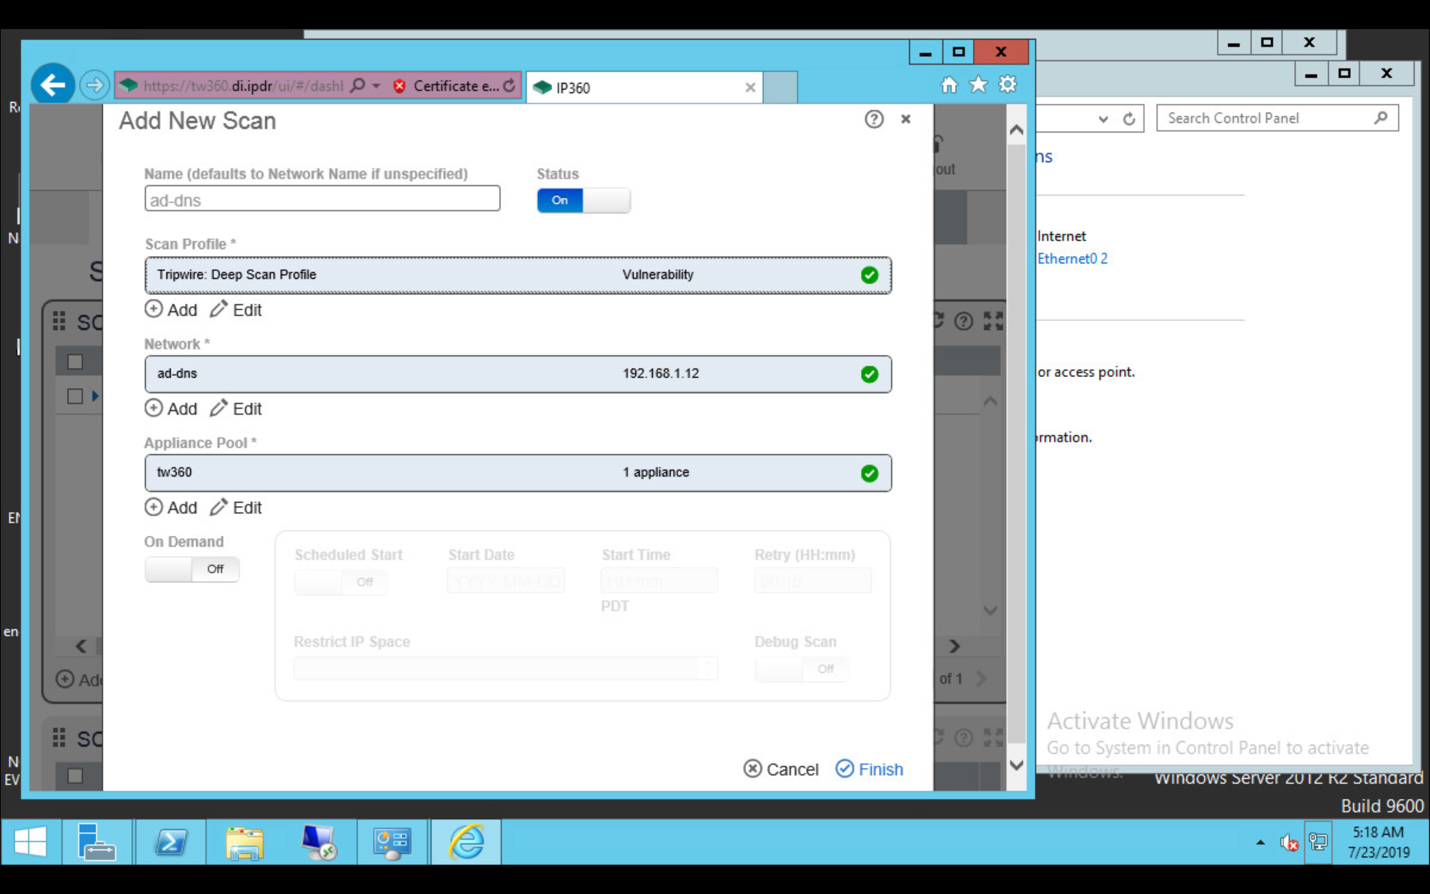Click the green checkmark on Appliance Pool row

point(869,473)
